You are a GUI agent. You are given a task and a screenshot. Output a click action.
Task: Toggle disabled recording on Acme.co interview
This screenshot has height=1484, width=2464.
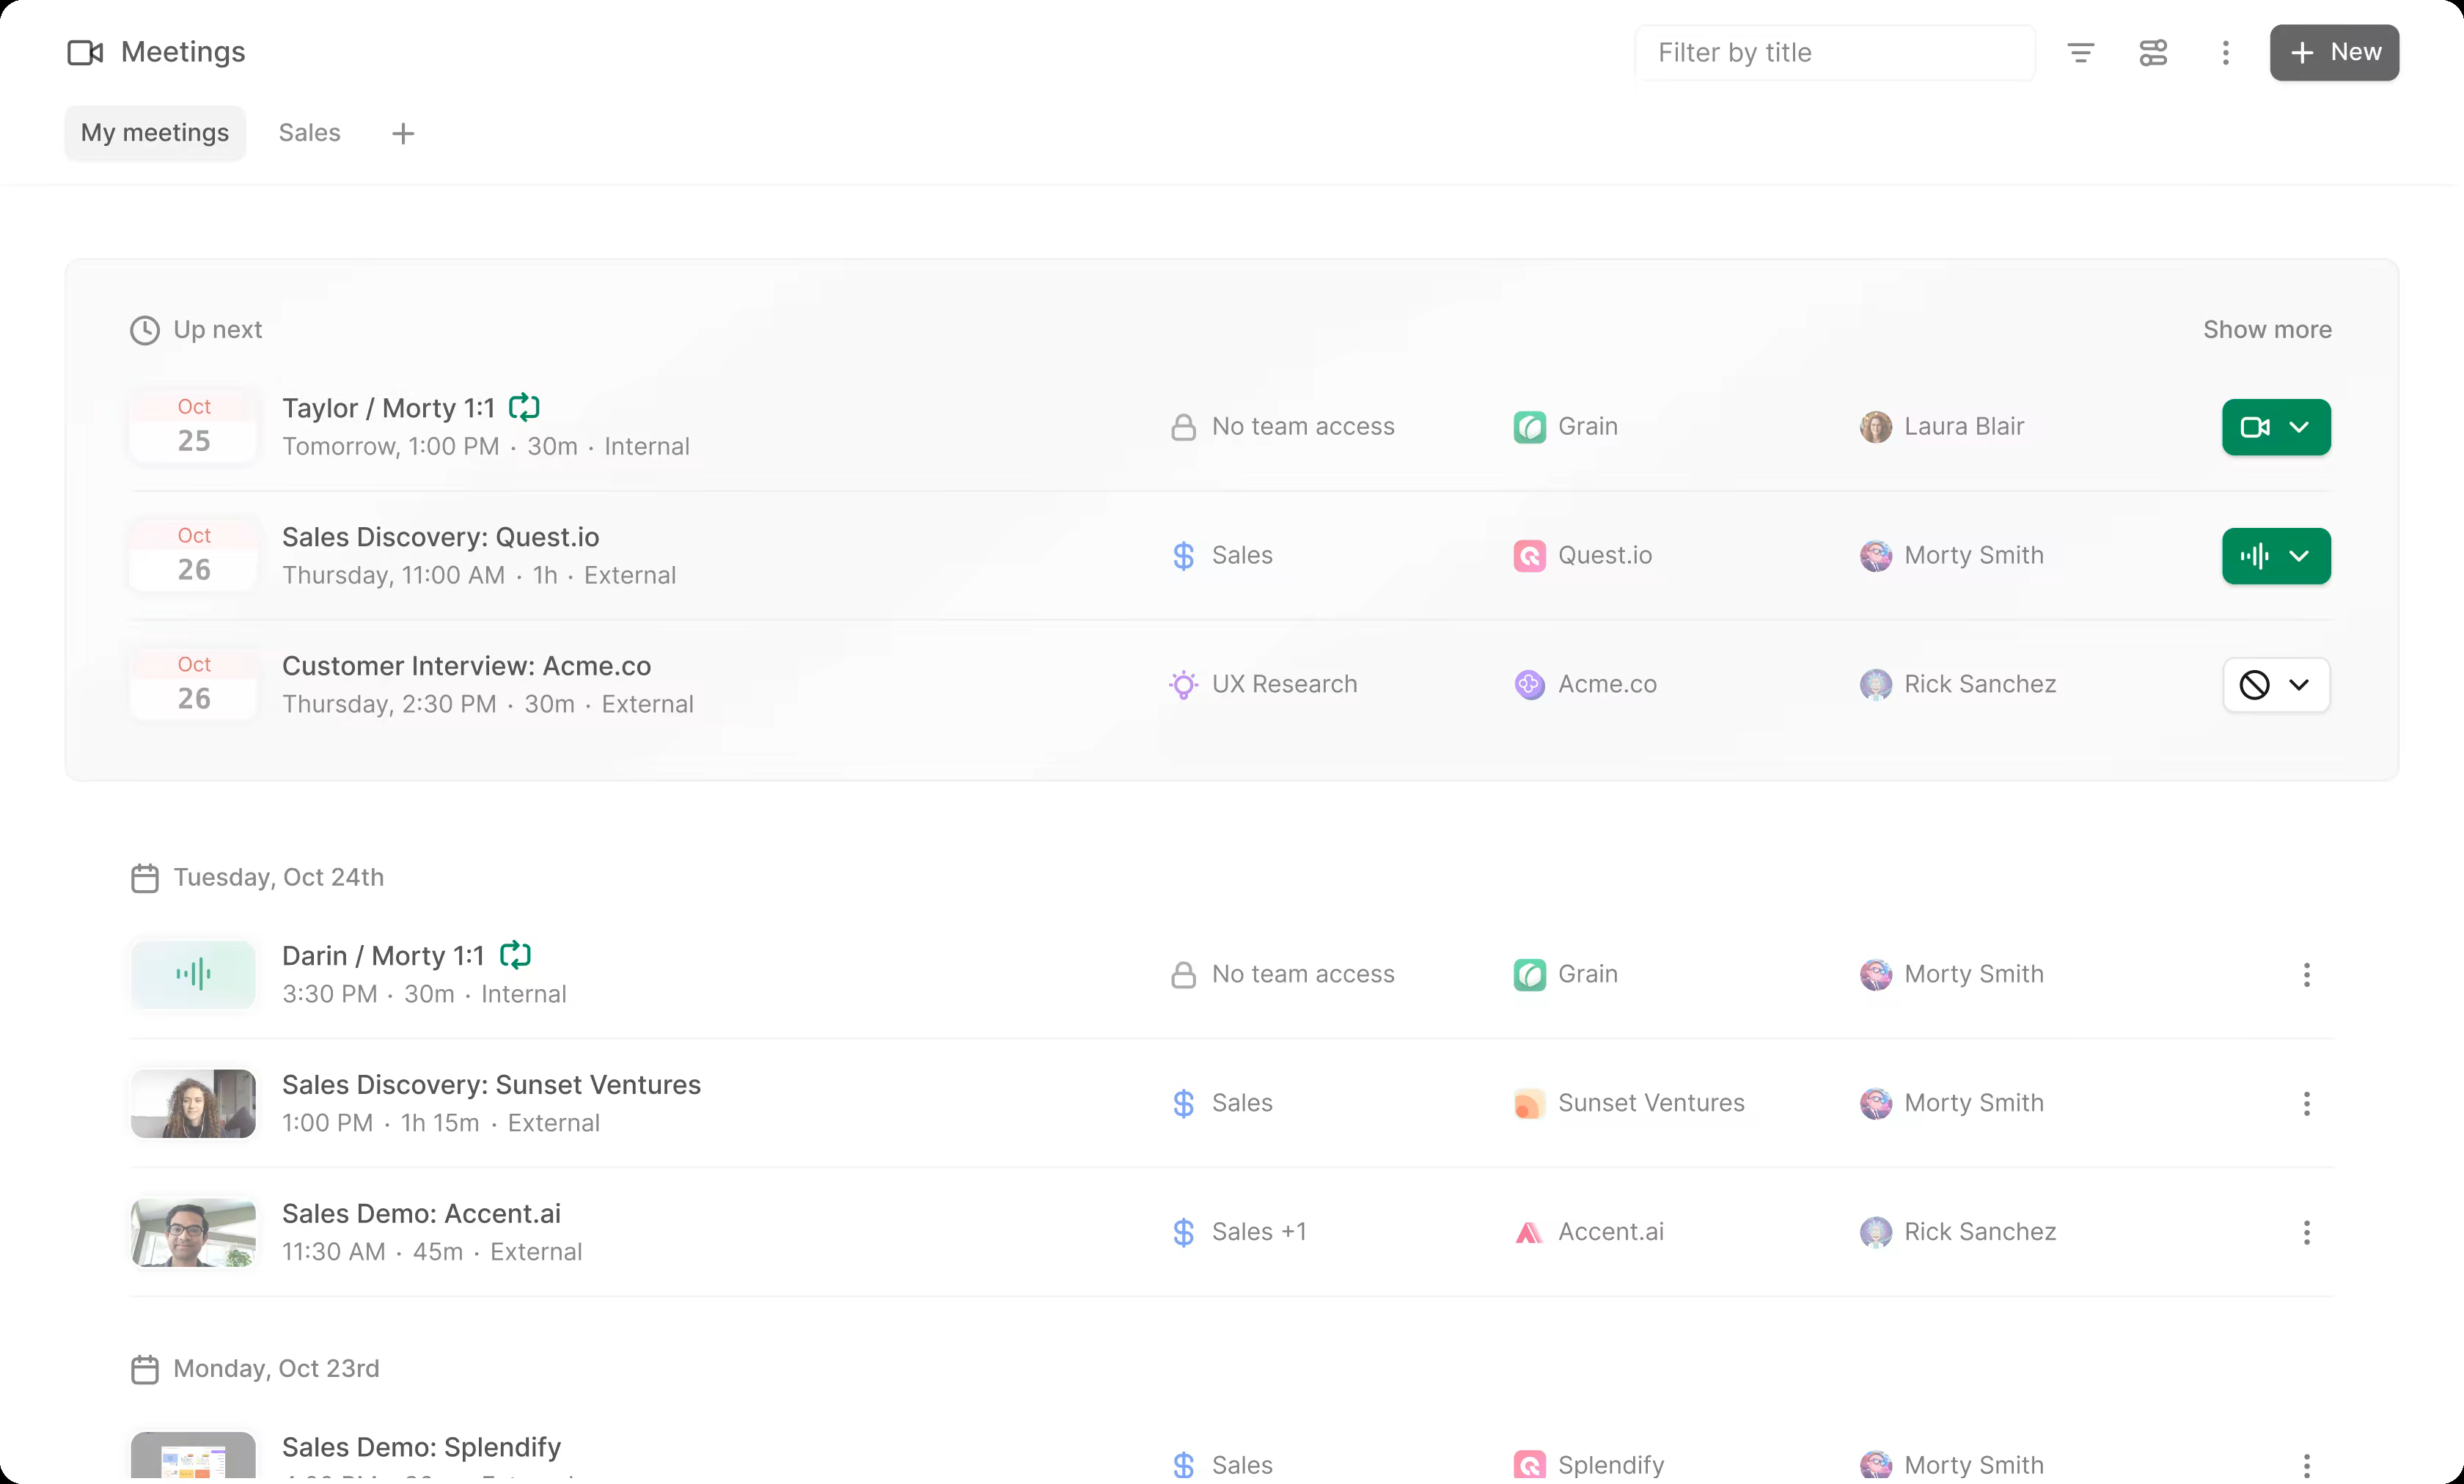pyautogui.click(x=2254, y=685)
